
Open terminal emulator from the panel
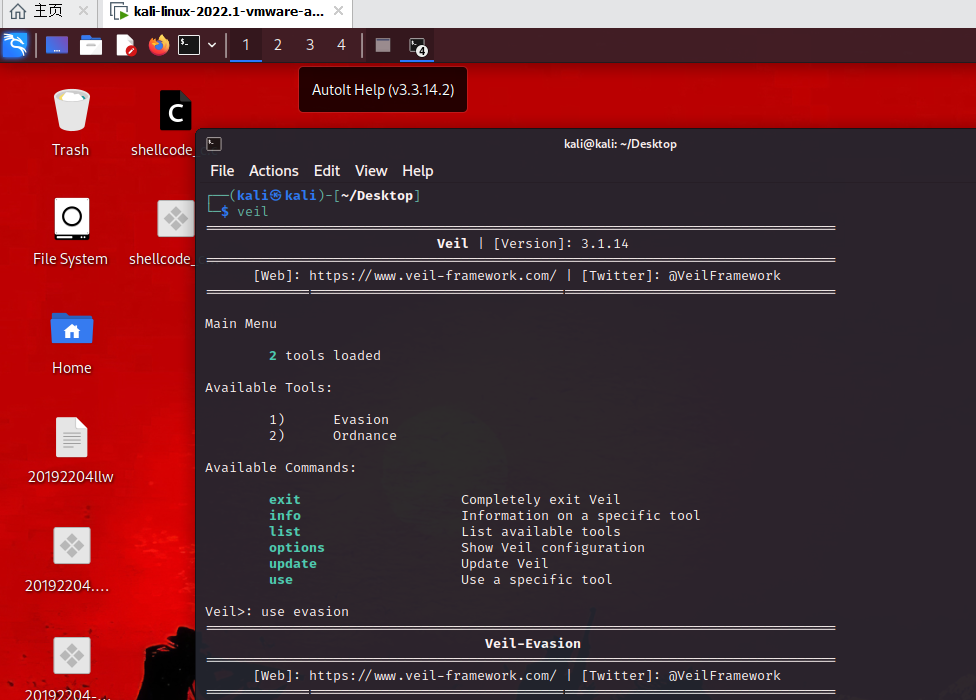coord(189,45)
